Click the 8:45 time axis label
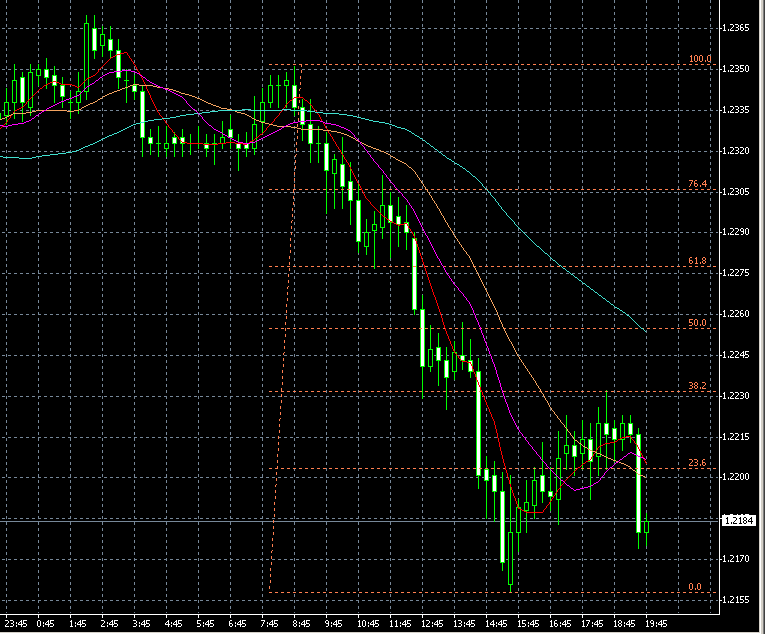The image size is (765, 634). point(302,624)
